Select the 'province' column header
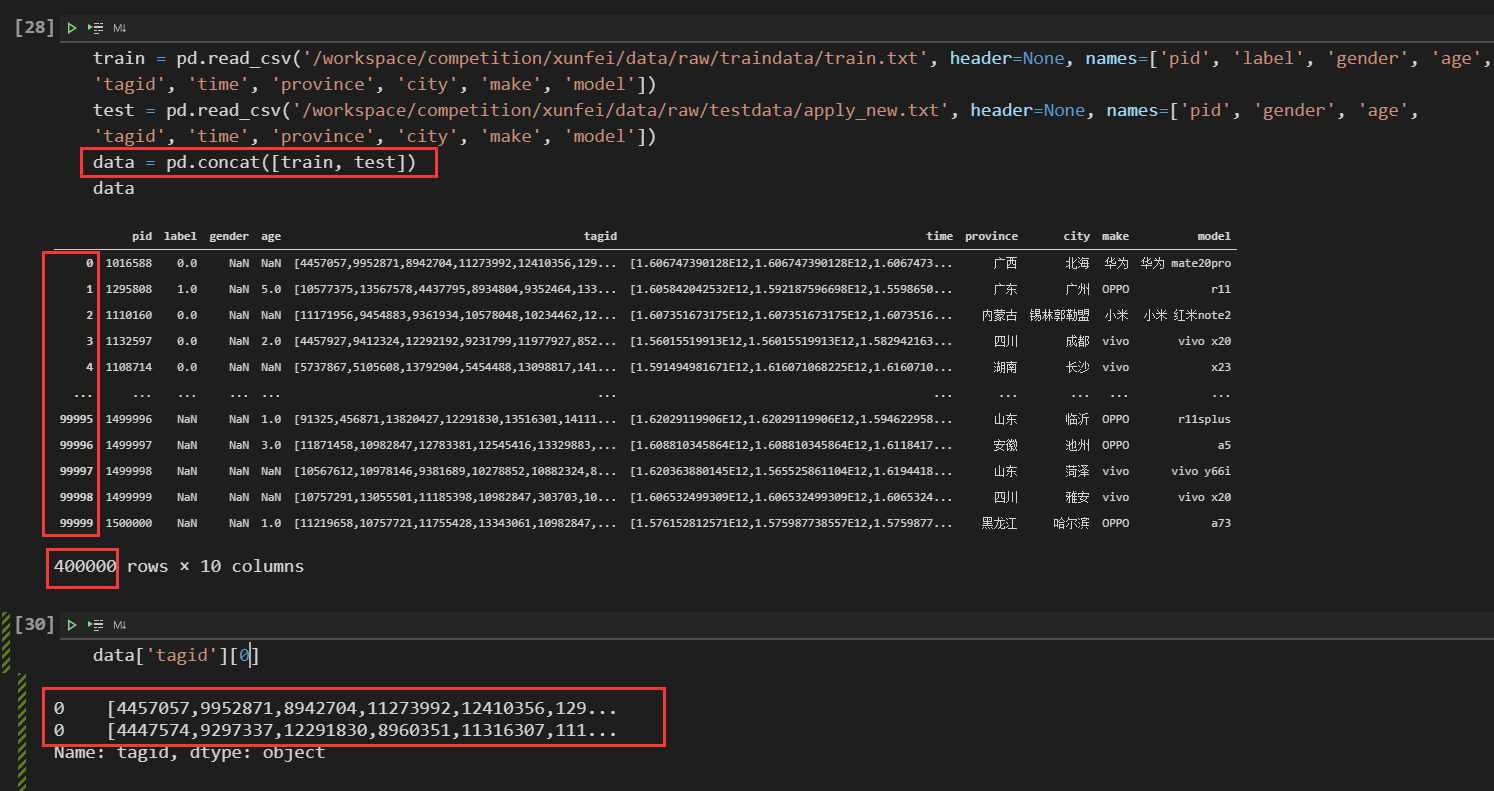Viewport: 1494px width, 791px height. click(x=991, y=237)
